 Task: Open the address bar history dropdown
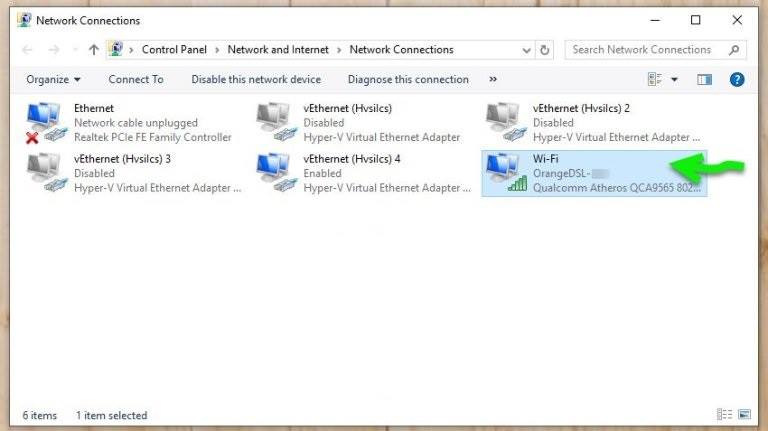[527, 50]
